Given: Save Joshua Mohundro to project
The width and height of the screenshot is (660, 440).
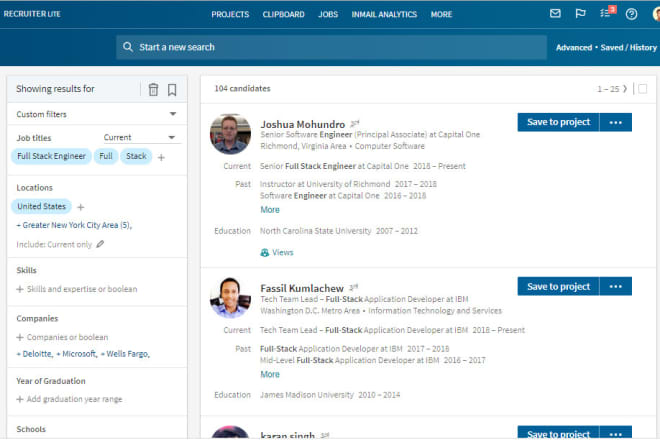Looking at the screenshot, I should [558, 122].
